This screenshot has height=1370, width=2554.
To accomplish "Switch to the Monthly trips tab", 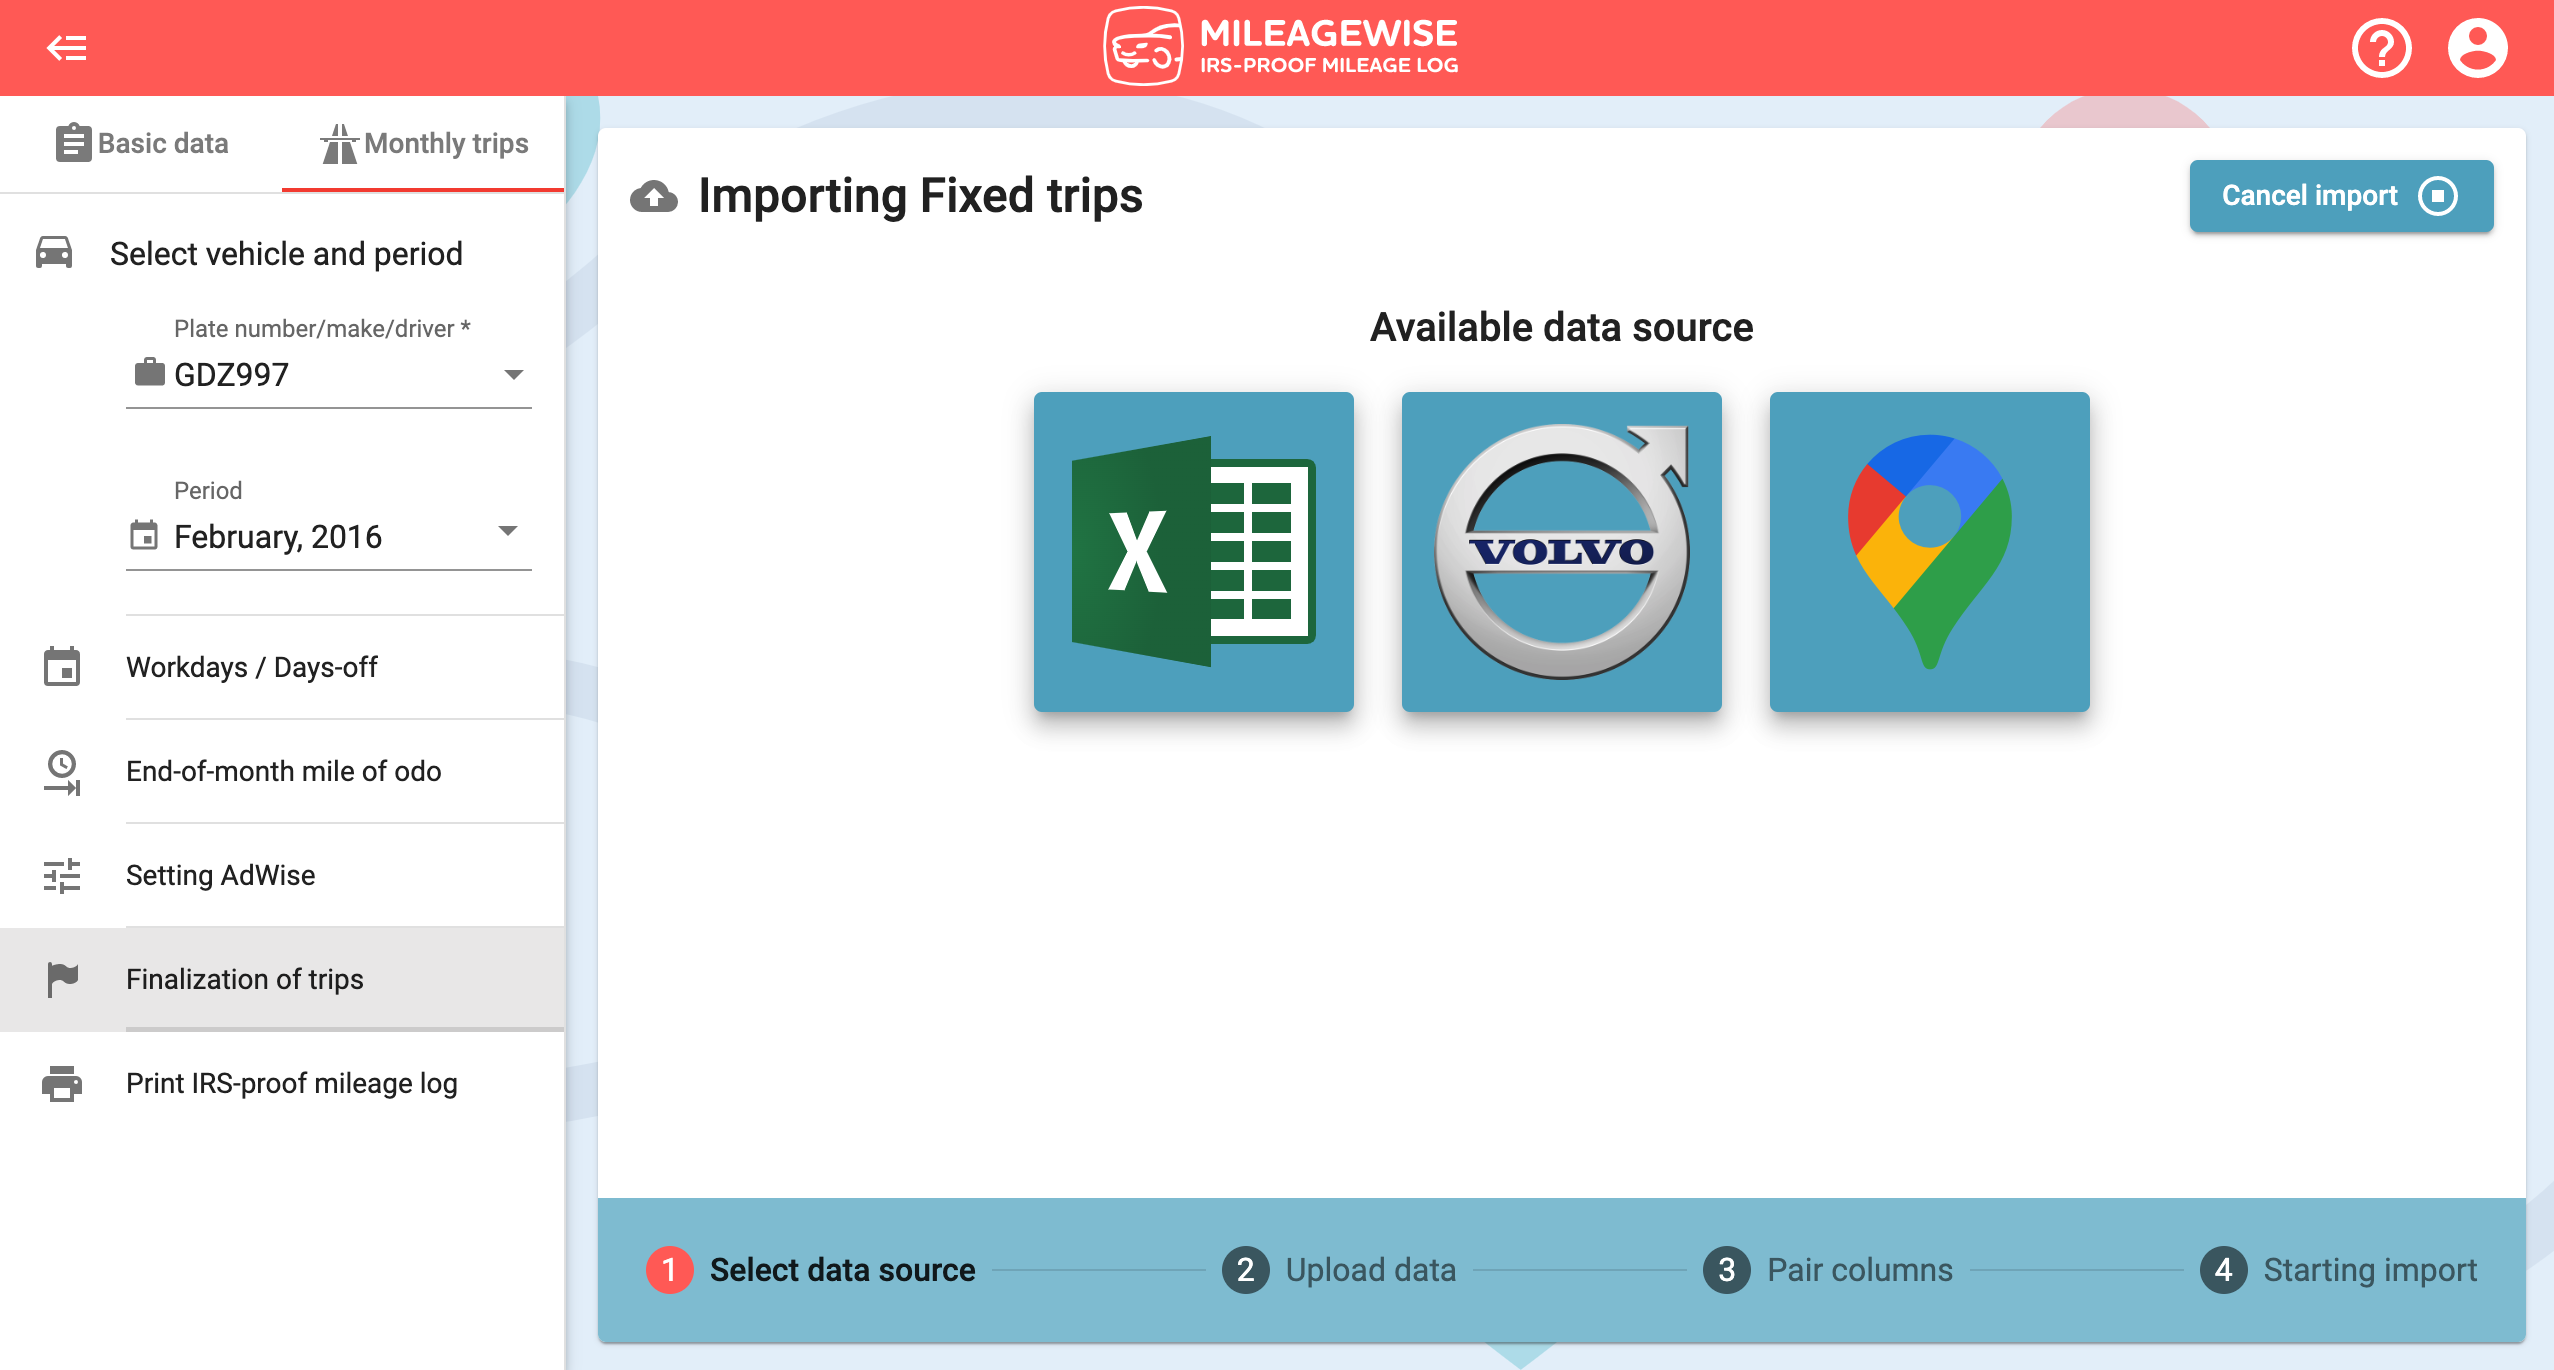I will 421,144.
